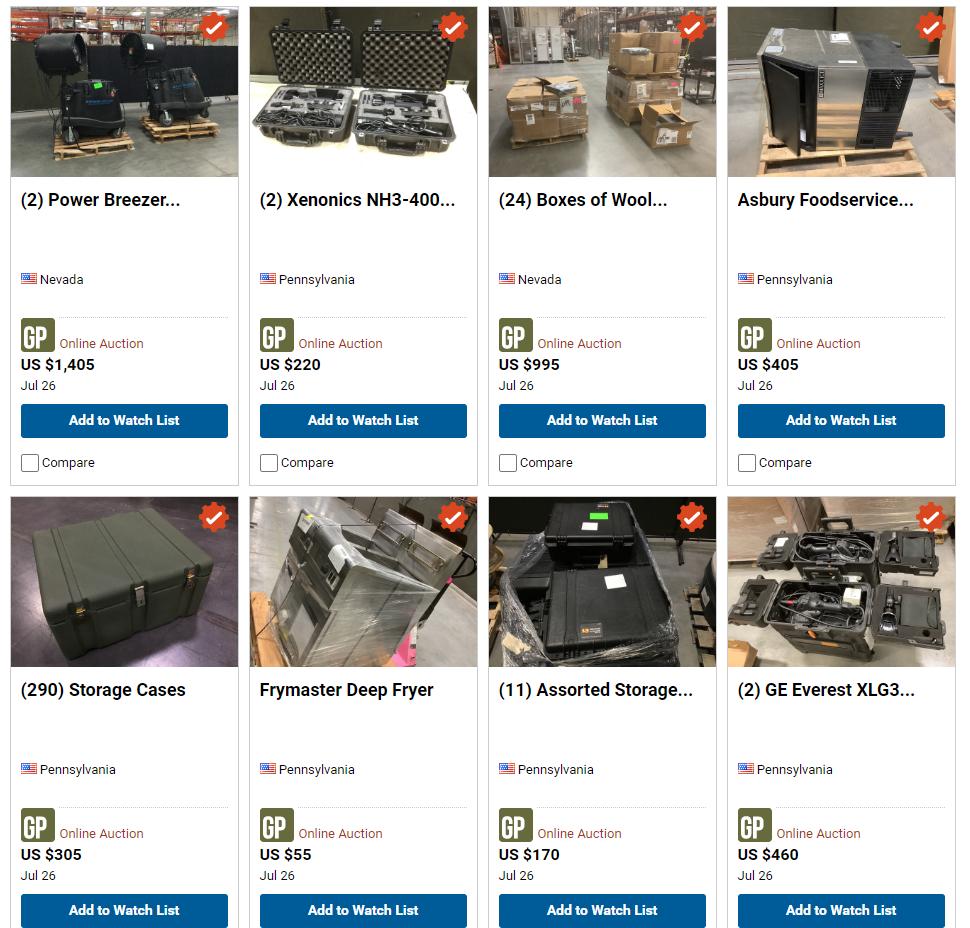The height and width of the screenshot is (928, 970).
Task: Open the Frymaster Deep Fryer photo
Action: (363, 582)
